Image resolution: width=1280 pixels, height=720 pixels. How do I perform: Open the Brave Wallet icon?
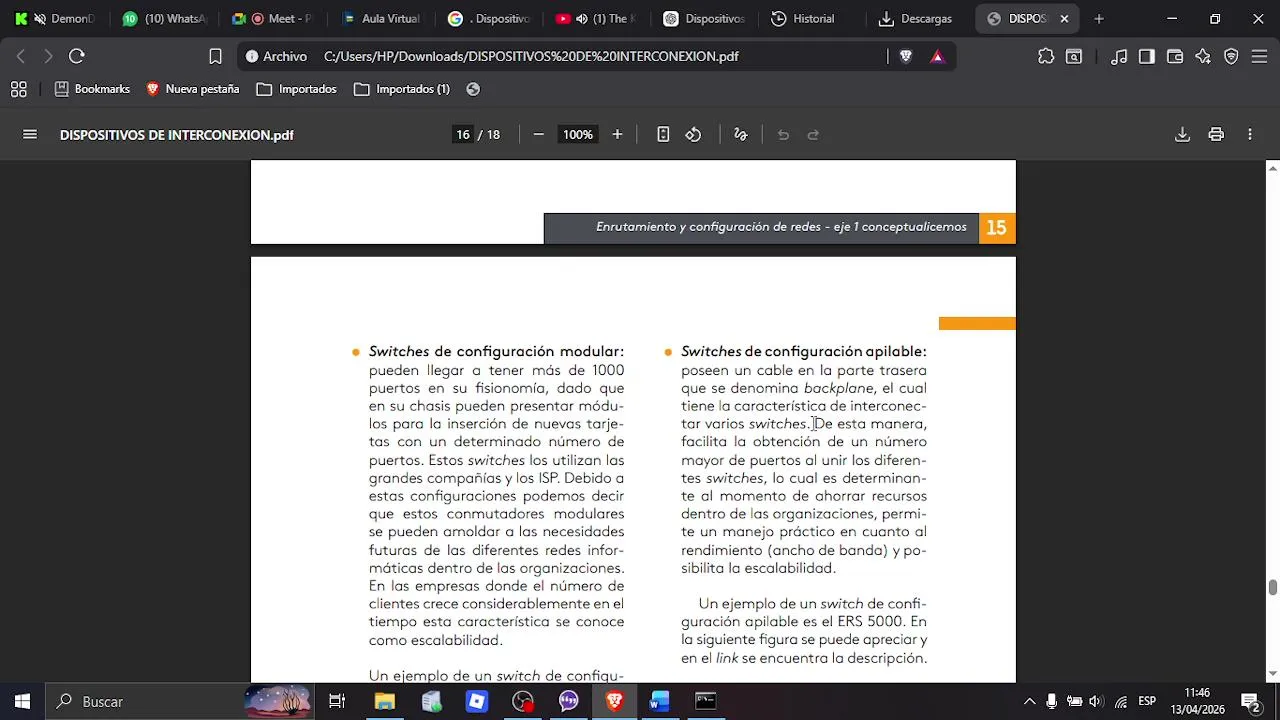coord(1175,57)
